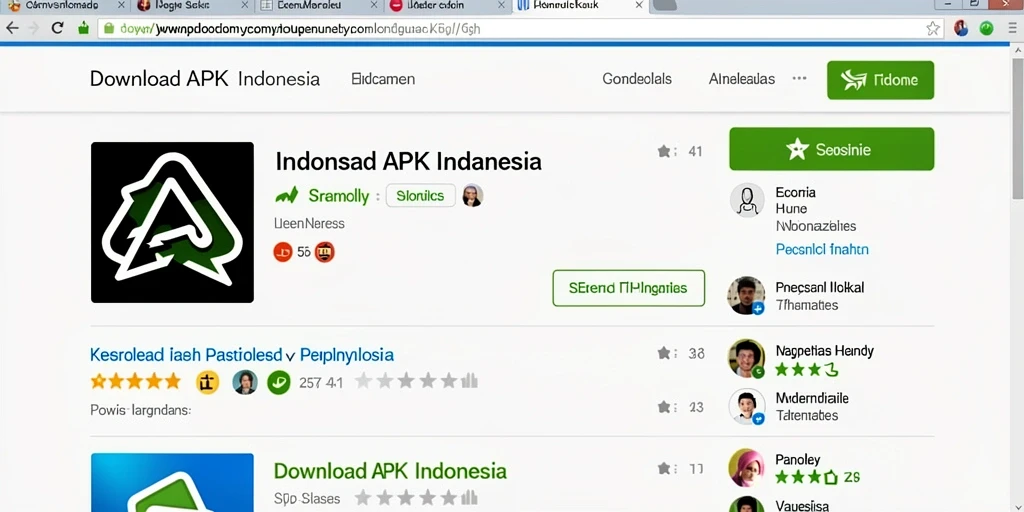Click the green Fidome button
1024x512 pixels.
[880, 80]
